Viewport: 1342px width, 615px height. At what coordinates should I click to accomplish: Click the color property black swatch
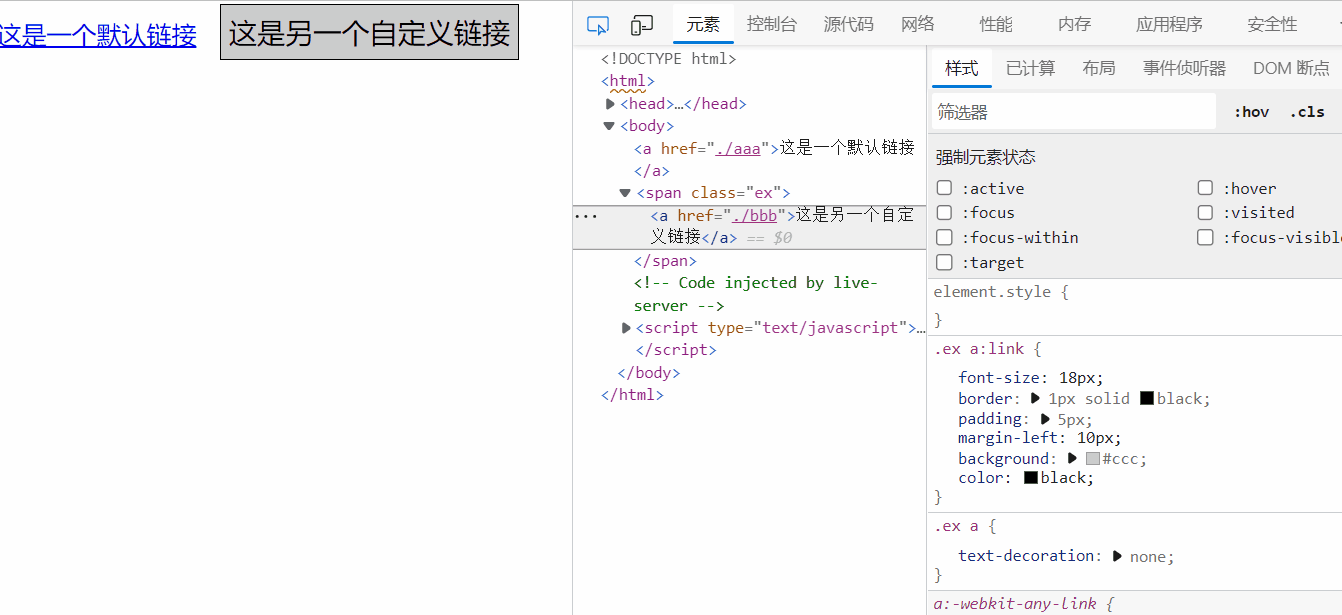click(x=1030, y=478)
